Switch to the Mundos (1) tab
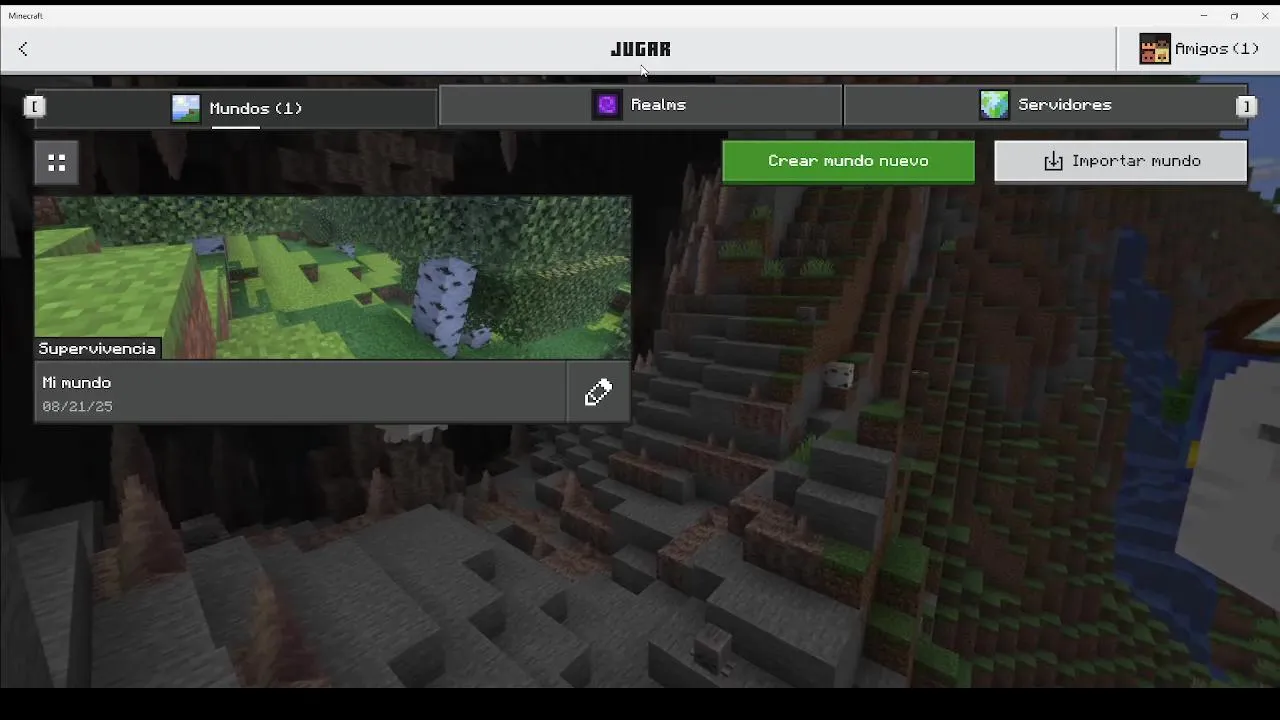This screenshot has height=720, width=1280. pos(236,108)
